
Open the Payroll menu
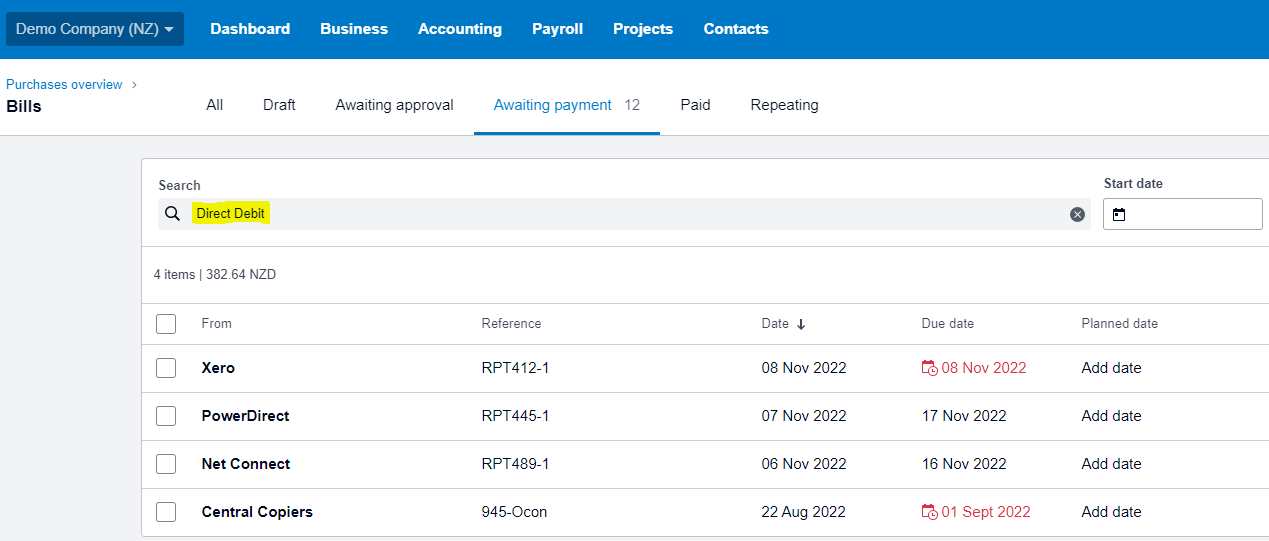557,29
